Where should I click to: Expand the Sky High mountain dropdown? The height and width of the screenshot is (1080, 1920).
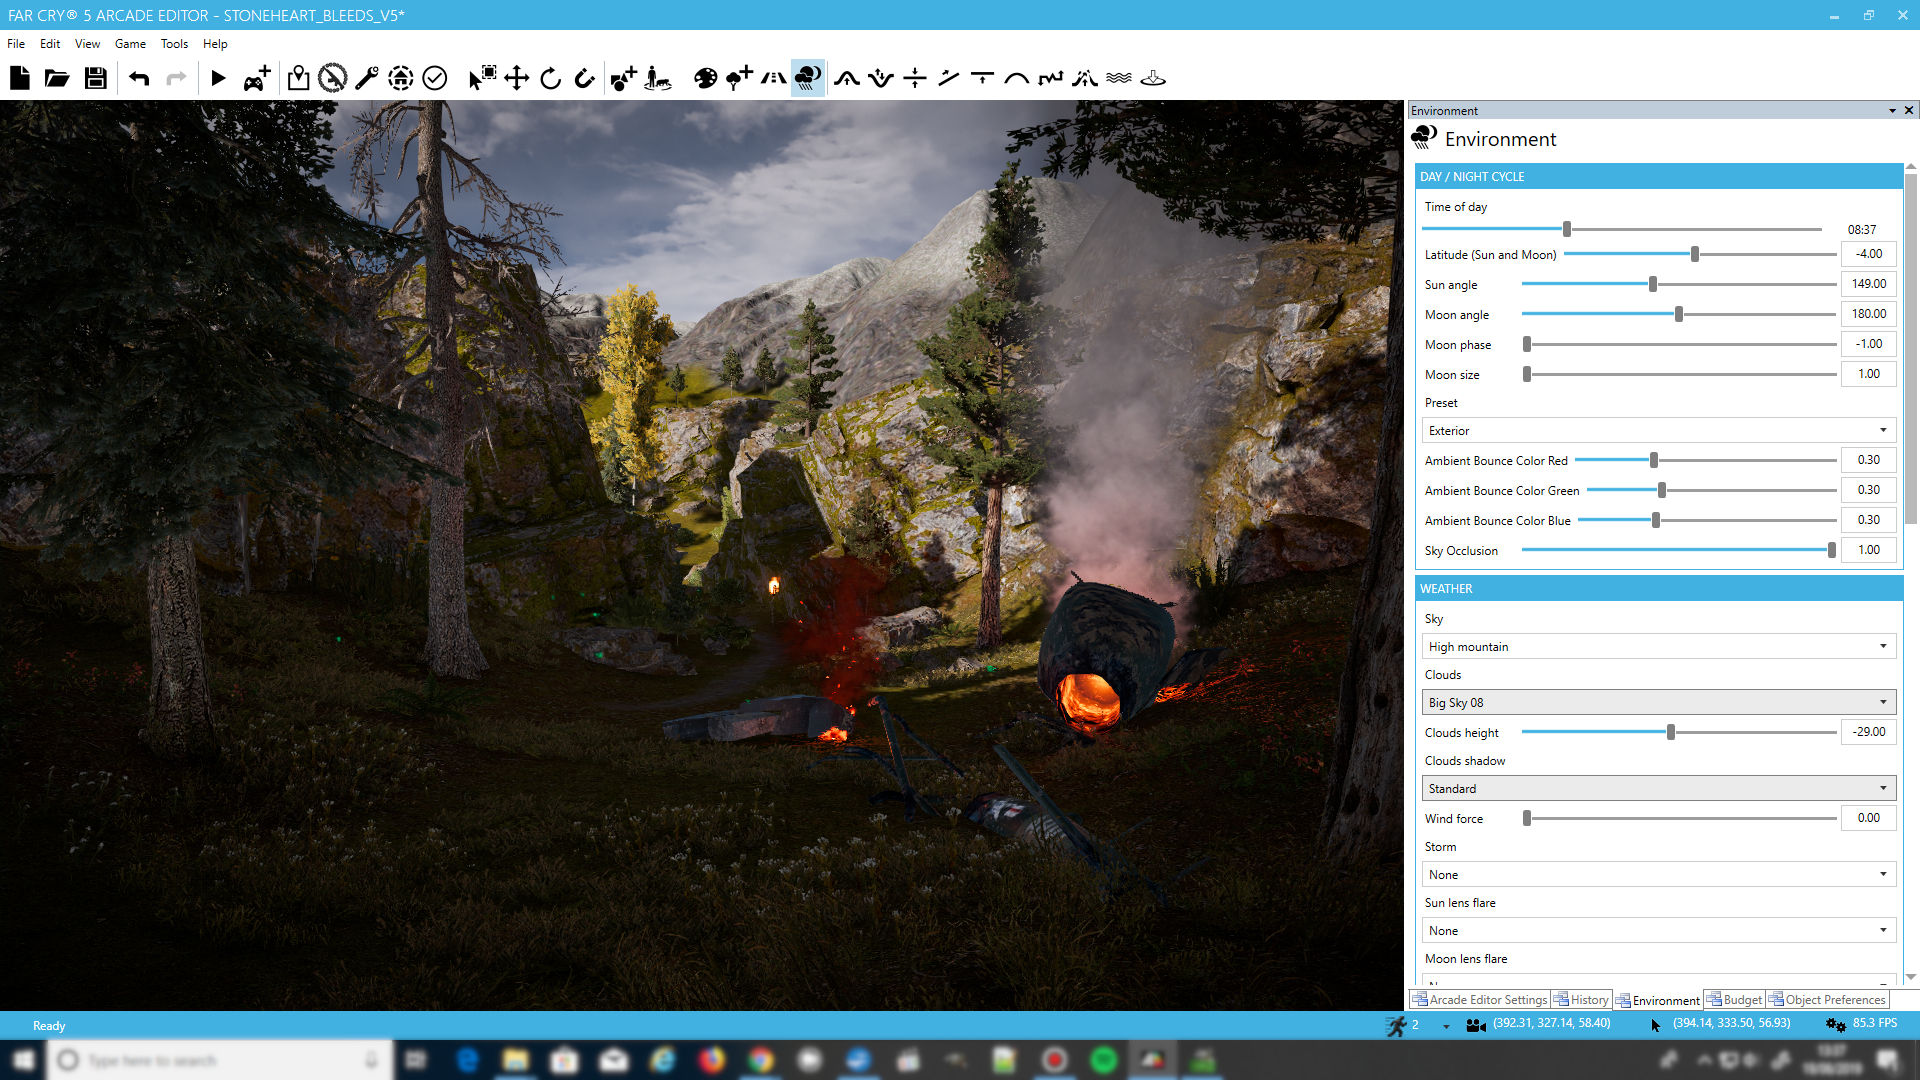click(1658, 646)
